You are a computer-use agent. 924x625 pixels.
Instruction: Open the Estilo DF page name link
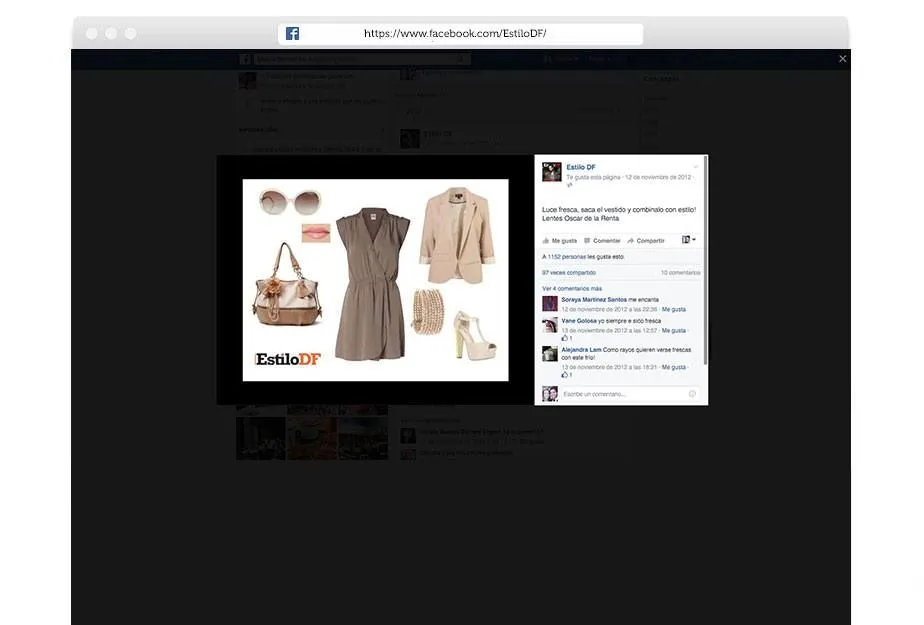click(581, 167)
